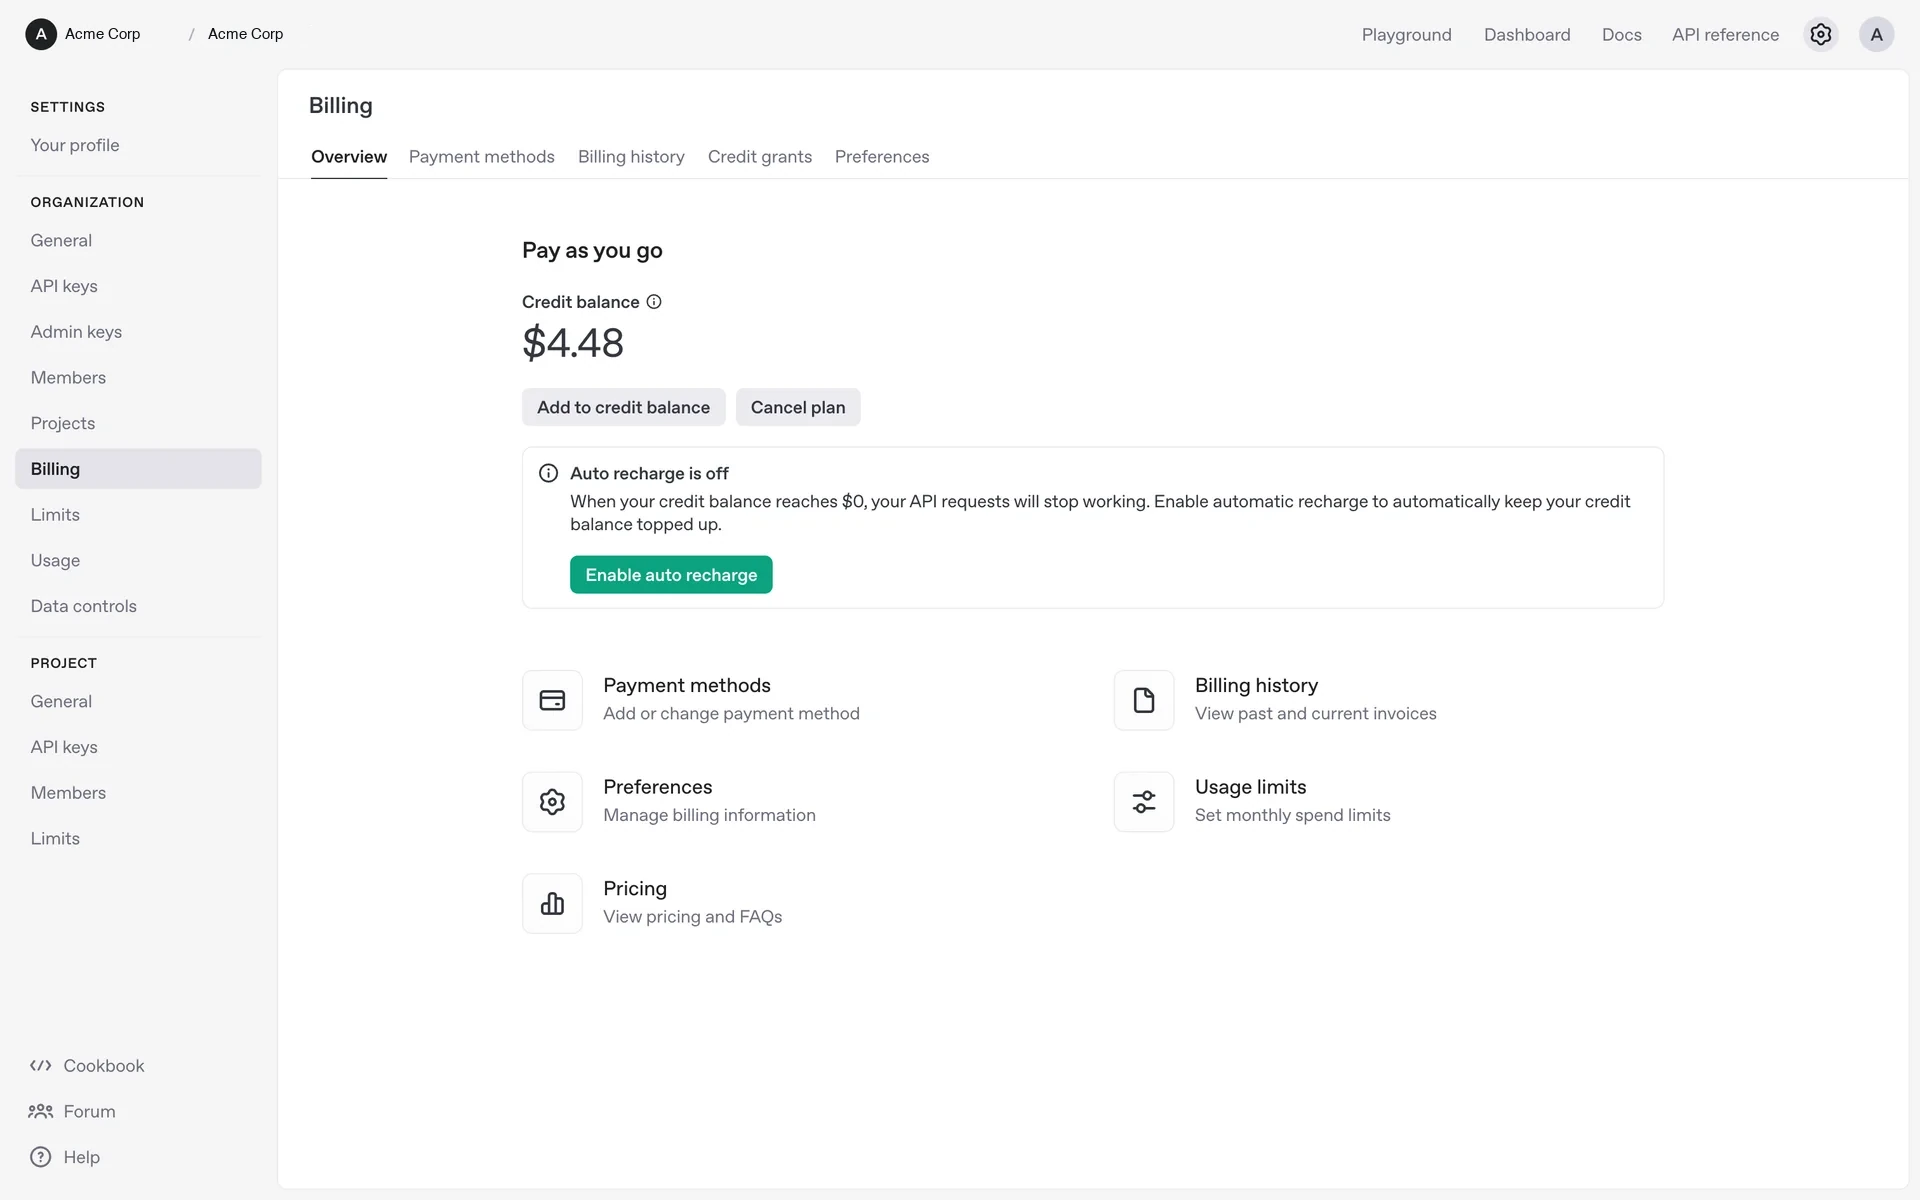This screenshot has width=1920, height=1200.
Task: Open Admin keys in sidebar
Action: click(138, 332)
